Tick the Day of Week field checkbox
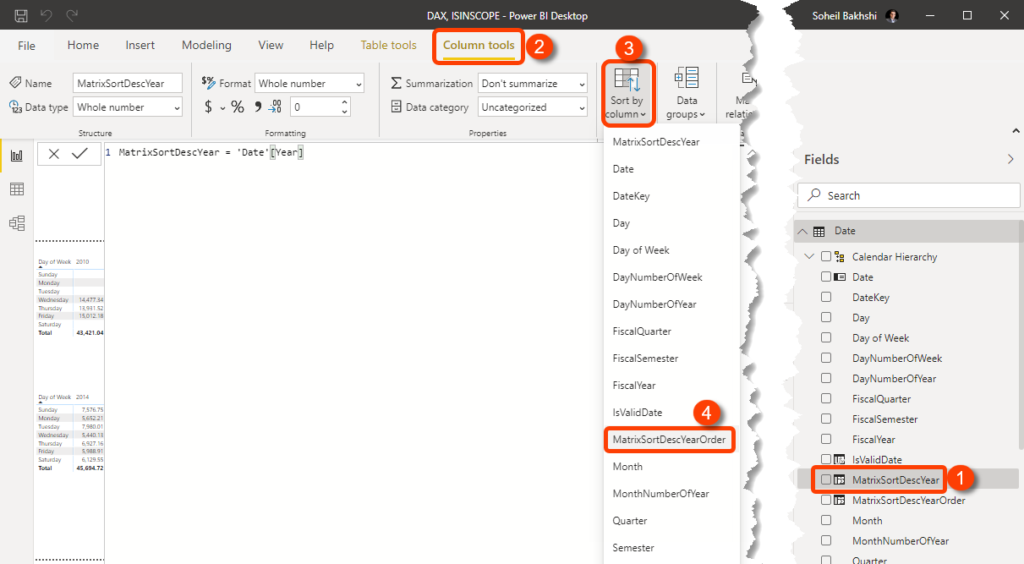 pos(826,337)
